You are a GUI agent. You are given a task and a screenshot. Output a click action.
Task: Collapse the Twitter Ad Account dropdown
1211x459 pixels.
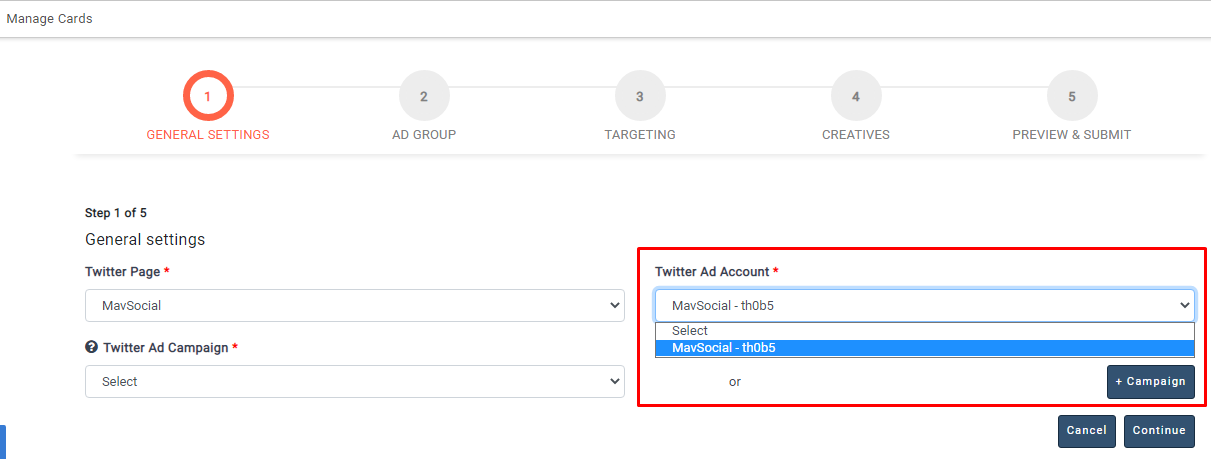click(924, 306)
